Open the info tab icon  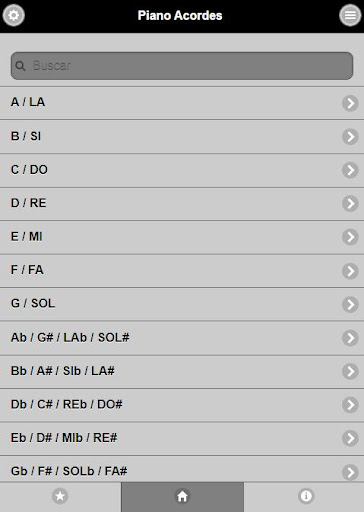[306, 496]
